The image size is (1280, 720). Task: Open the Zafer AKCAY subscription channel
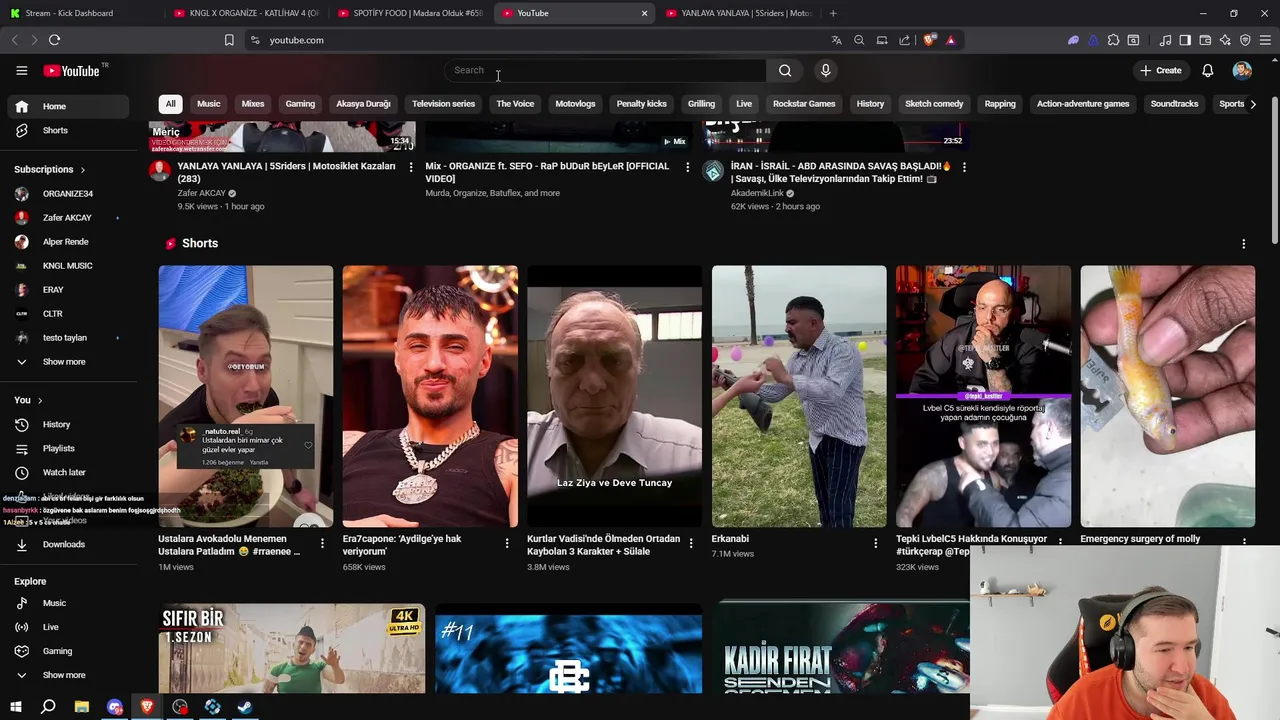tap(69, 217)
